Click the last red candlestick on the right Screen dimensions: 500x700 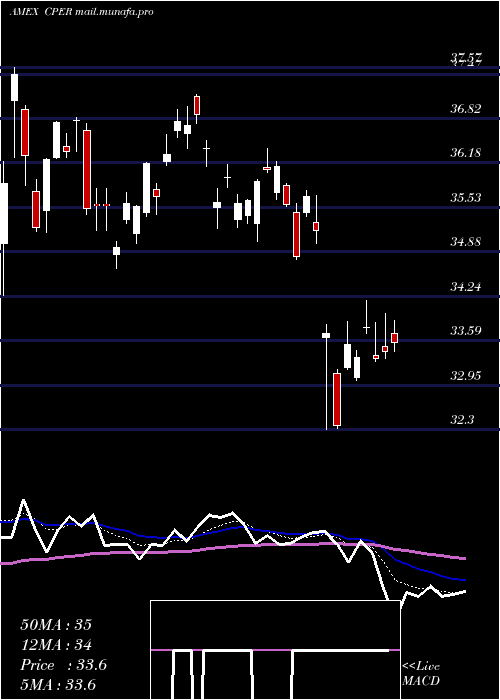pos(394,338)
